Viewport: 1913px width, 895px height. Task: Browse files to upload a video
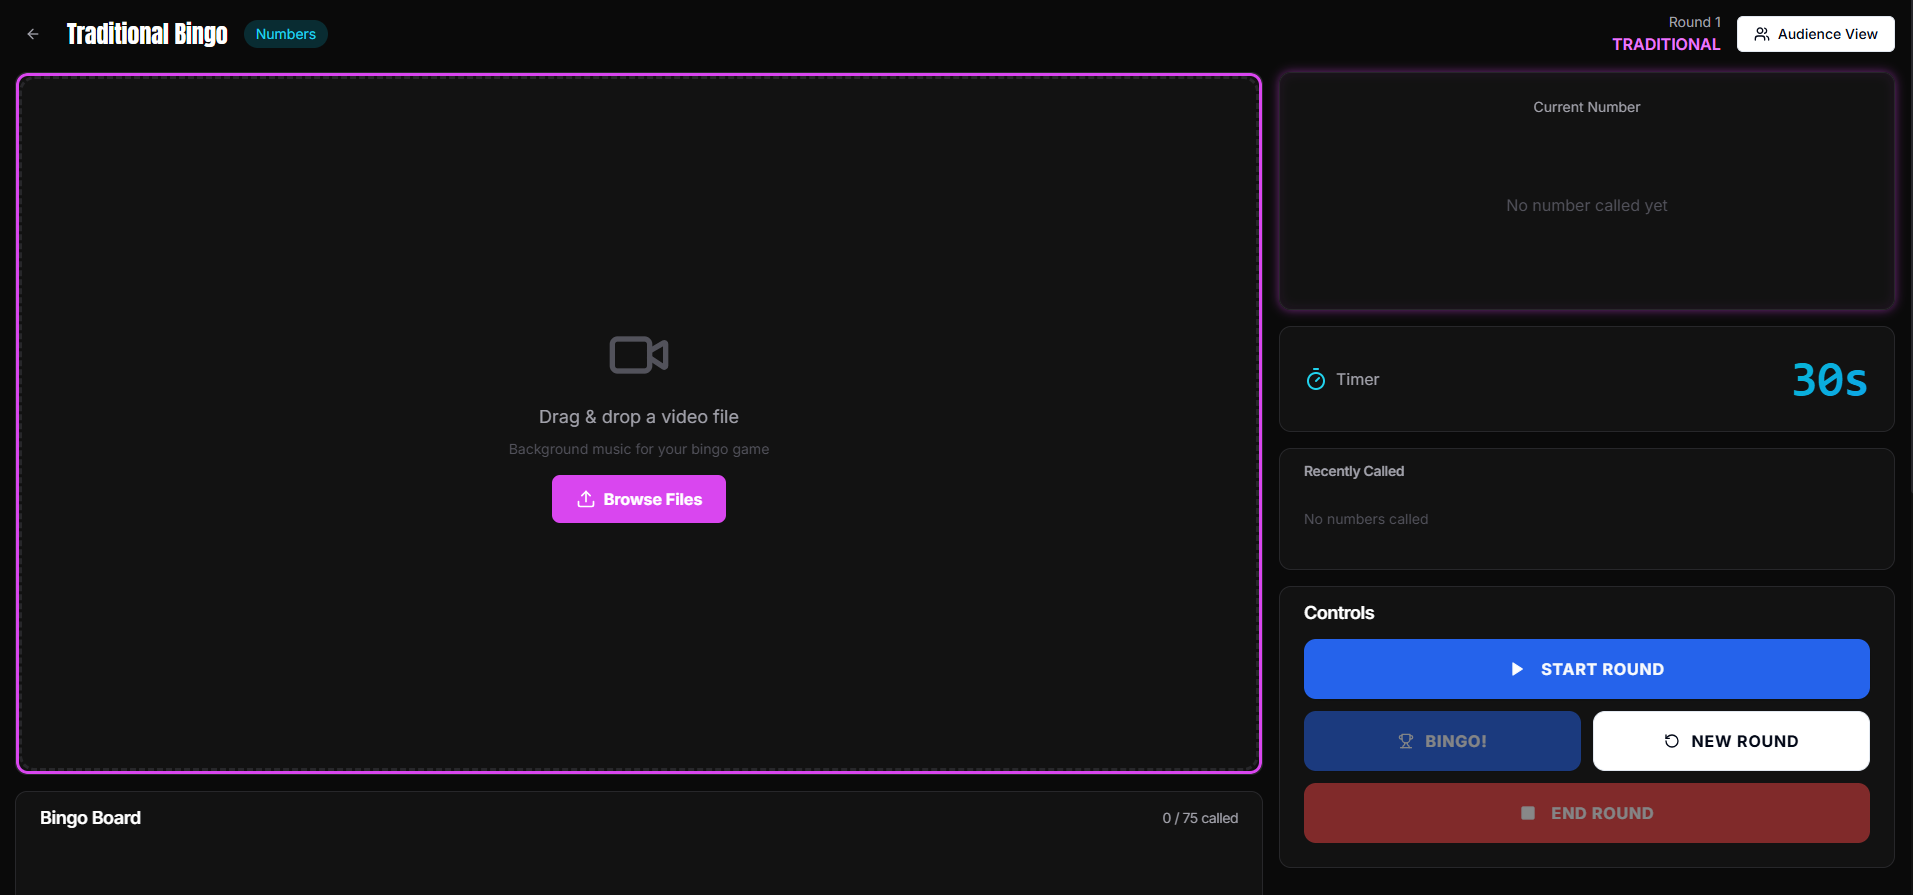pos(639,499)
